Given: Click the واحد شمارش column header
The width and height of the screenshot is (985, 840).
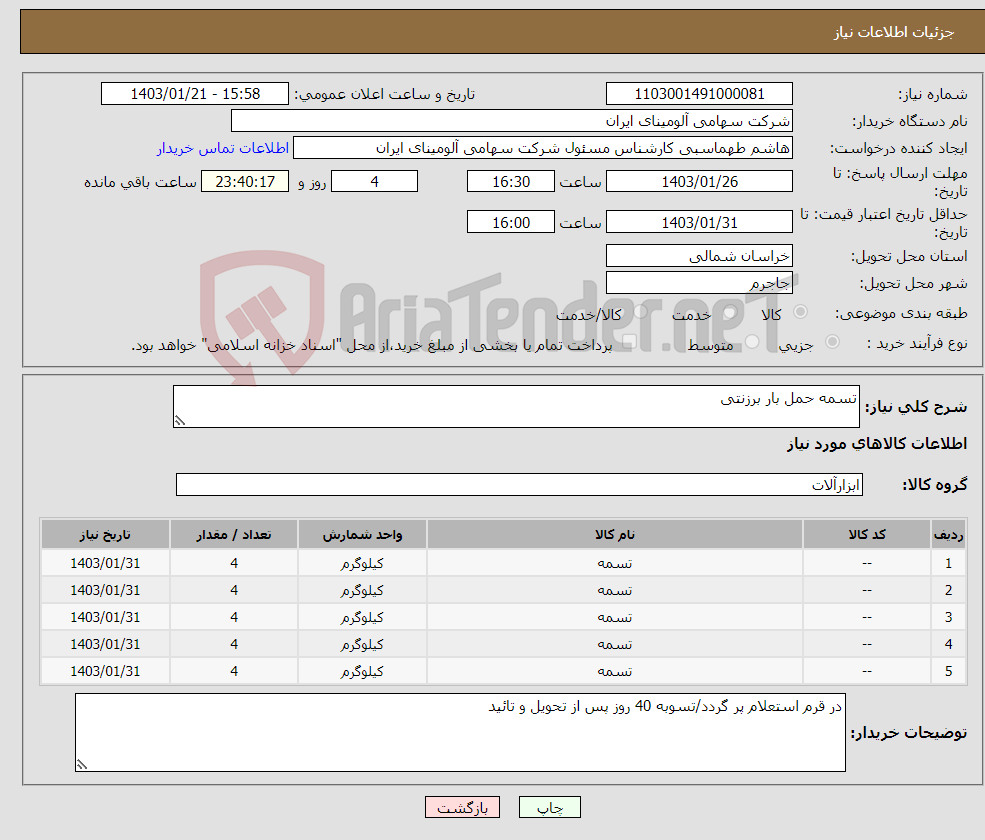Looking at the screenshot, I should tap(362, 535).
